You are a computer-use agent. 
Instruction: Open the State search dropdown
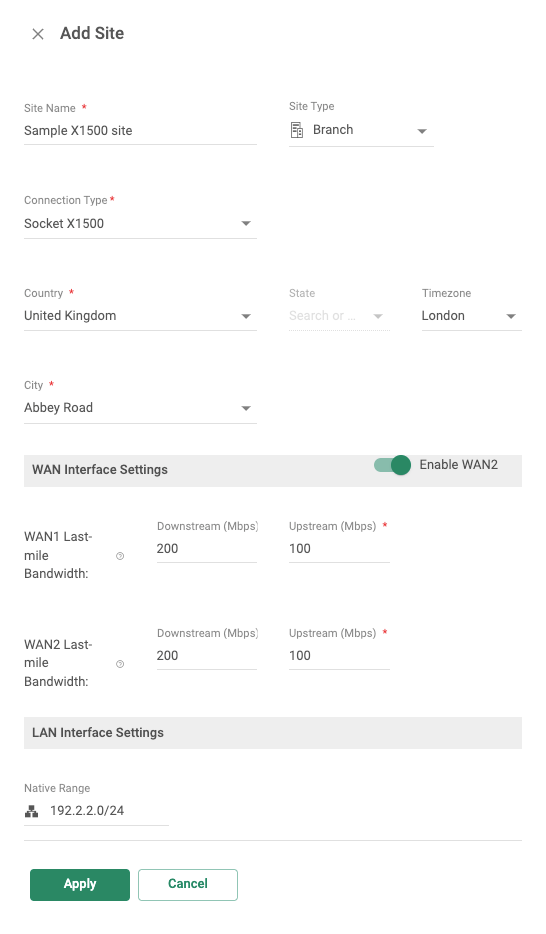coord(339,316)
